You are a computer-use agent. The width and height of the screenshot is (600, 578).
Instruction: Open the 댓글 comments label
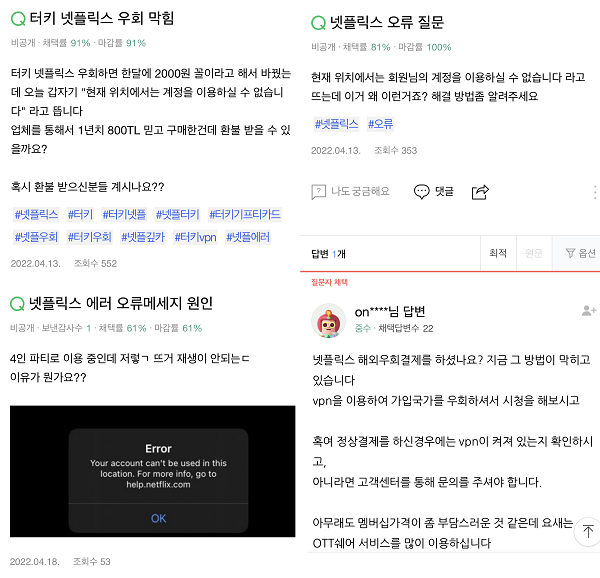tap(444, 191)
